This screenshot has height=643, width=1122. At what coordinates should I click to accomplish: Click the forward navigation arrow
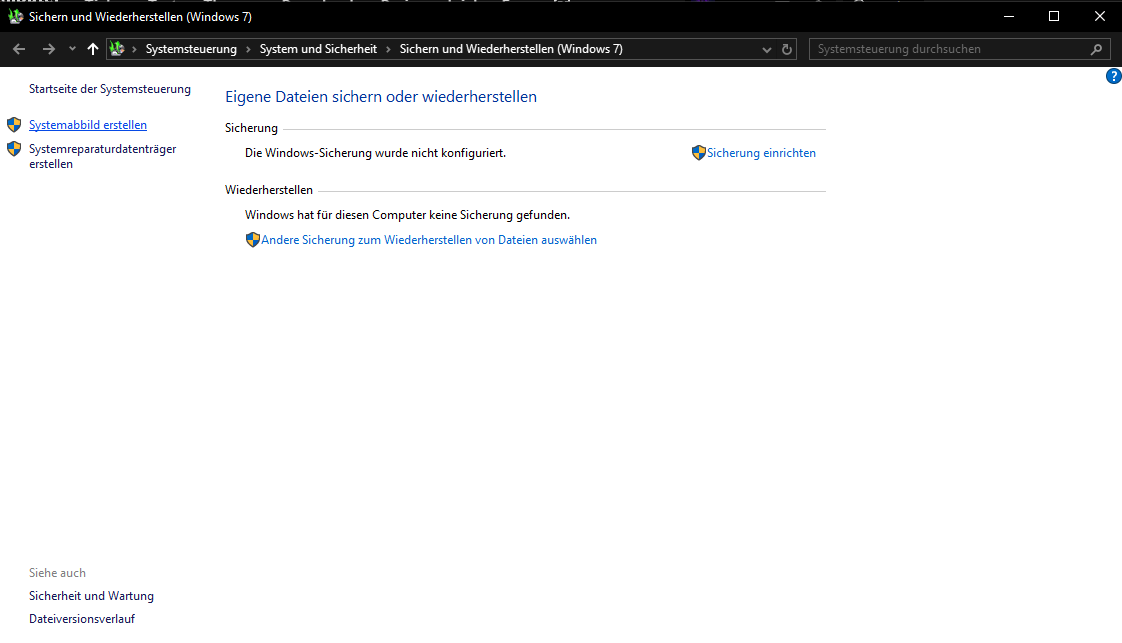pyautogui.click(x=48, y=49)
